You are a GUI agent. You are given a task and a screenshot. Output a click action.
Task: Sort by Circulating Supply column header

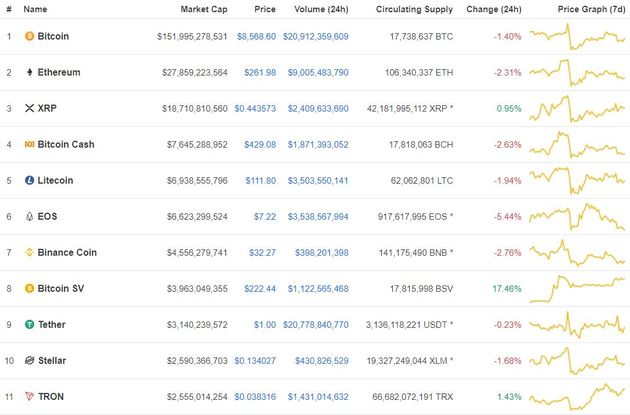click(414, 9)
